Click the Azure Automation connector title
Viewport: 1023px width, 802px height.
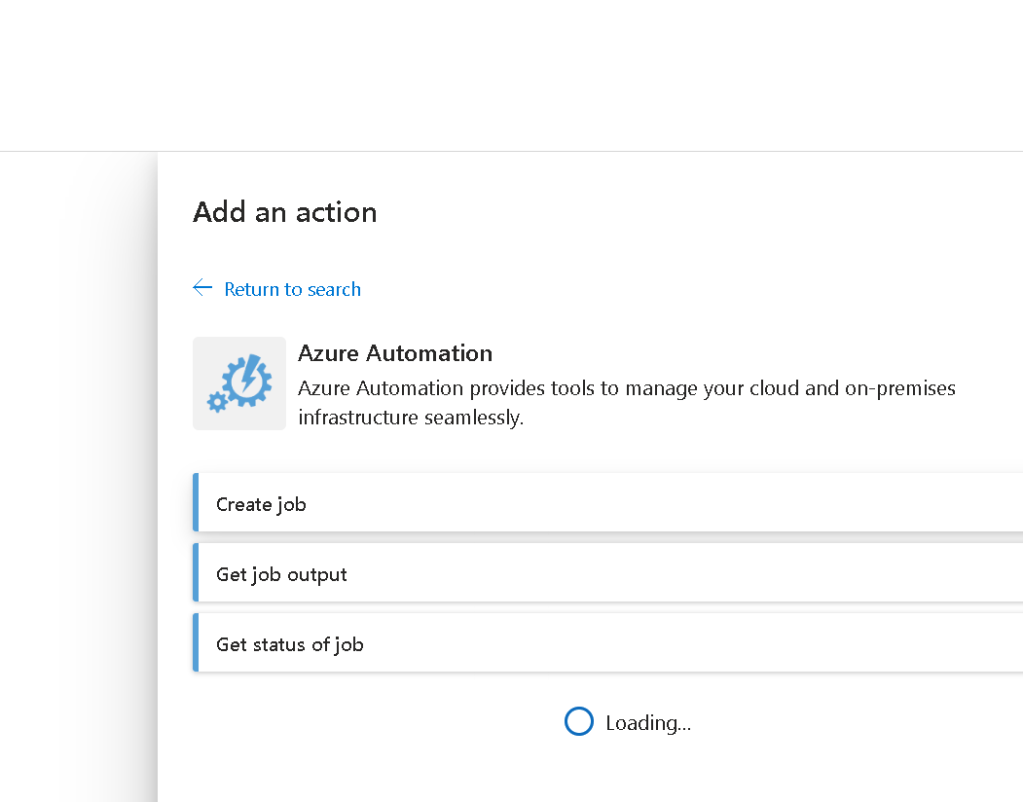click(395, 353)
